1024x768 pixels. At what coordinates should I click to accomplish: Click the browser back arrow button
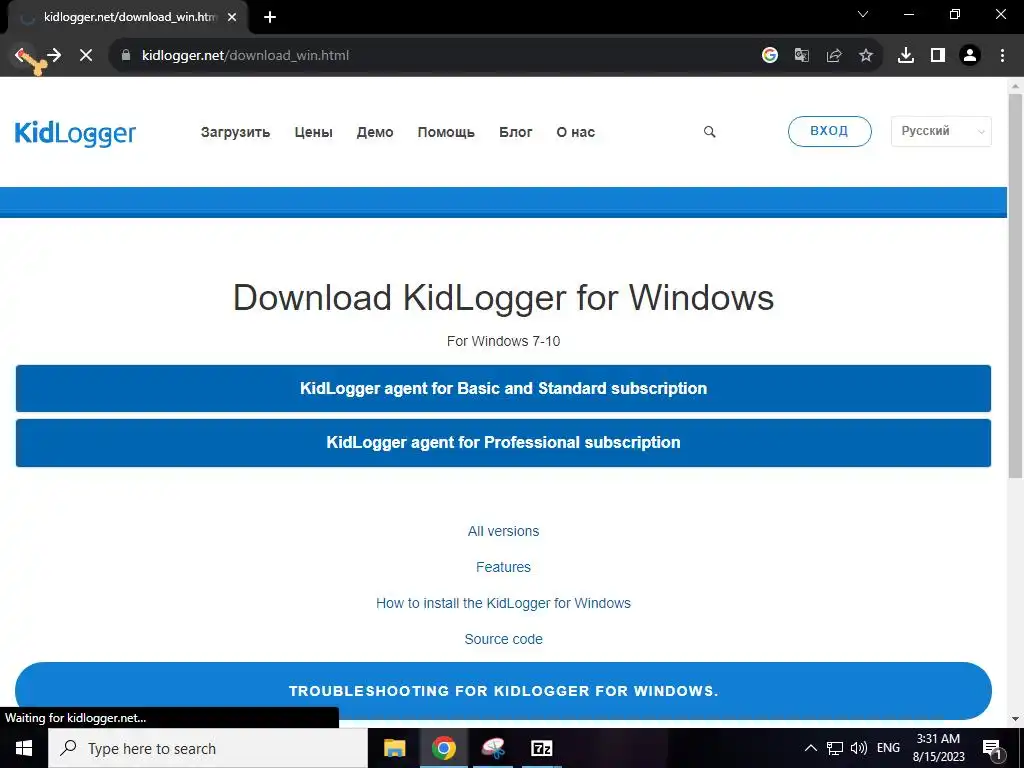point(22,56)
